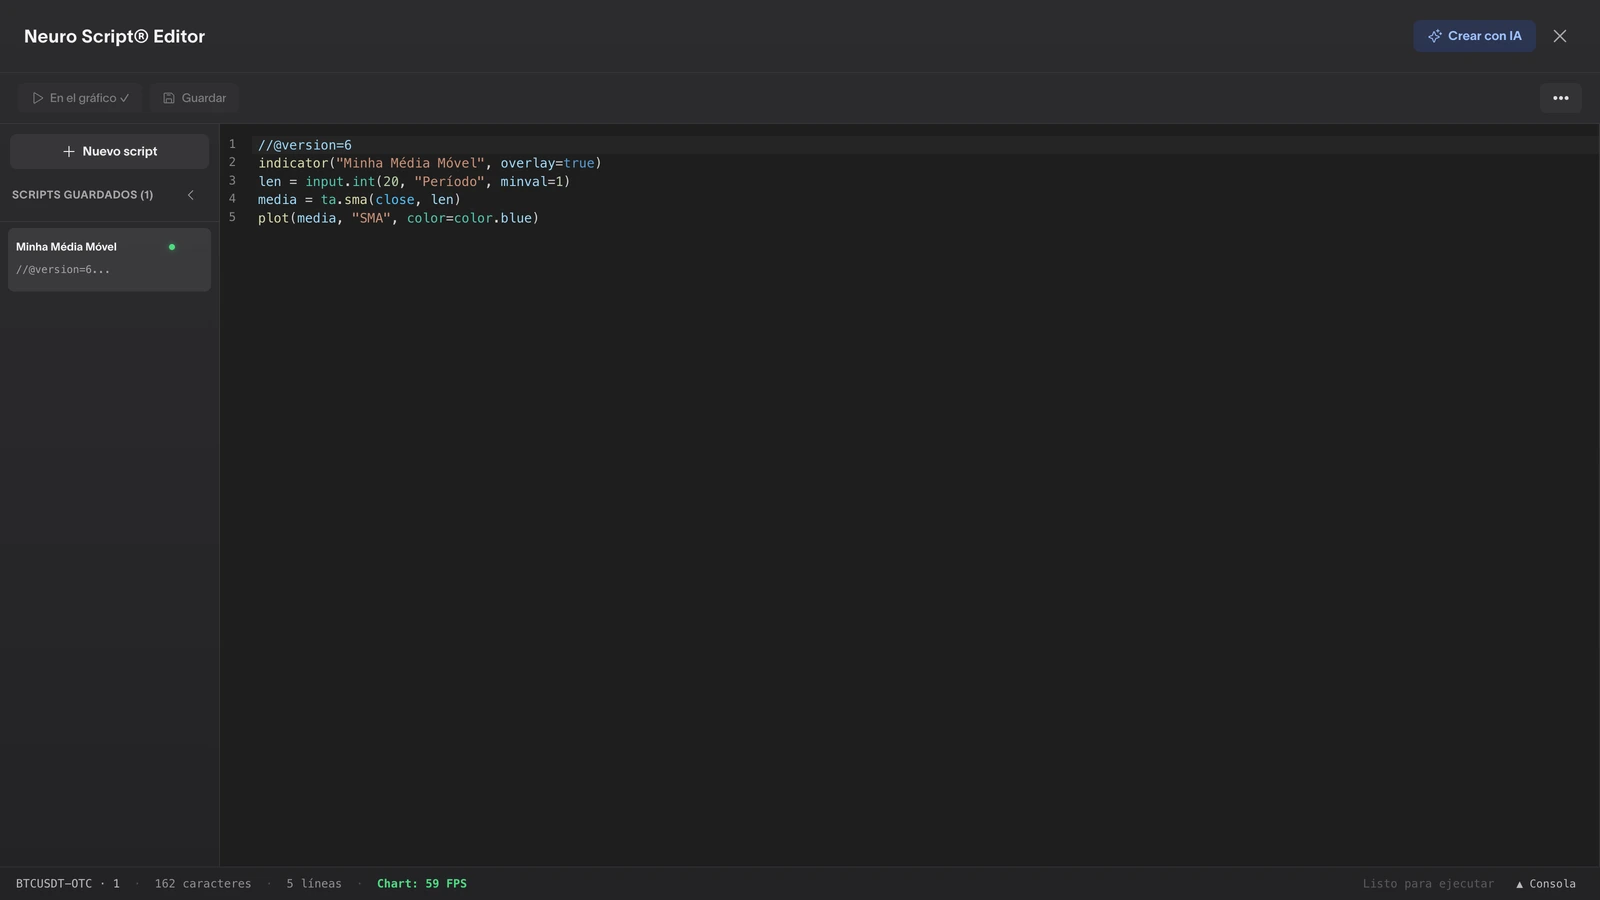Open the three-dots more options menu
The image size is (1600, 900).
coord(1561,98)
